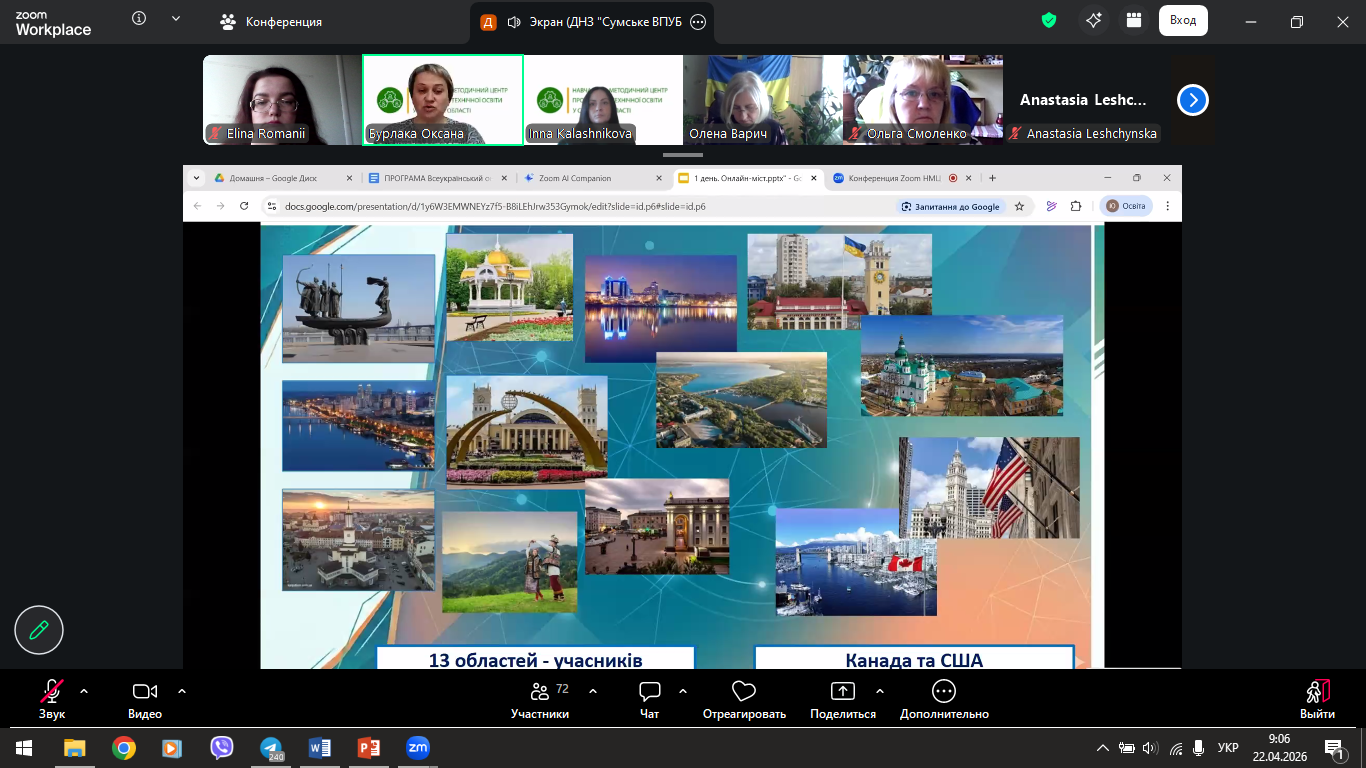Image resolution: width=1366 pixels, height=768 pixels.
Task: Expand video options arrow next to Видео
Action: (182, 691)
